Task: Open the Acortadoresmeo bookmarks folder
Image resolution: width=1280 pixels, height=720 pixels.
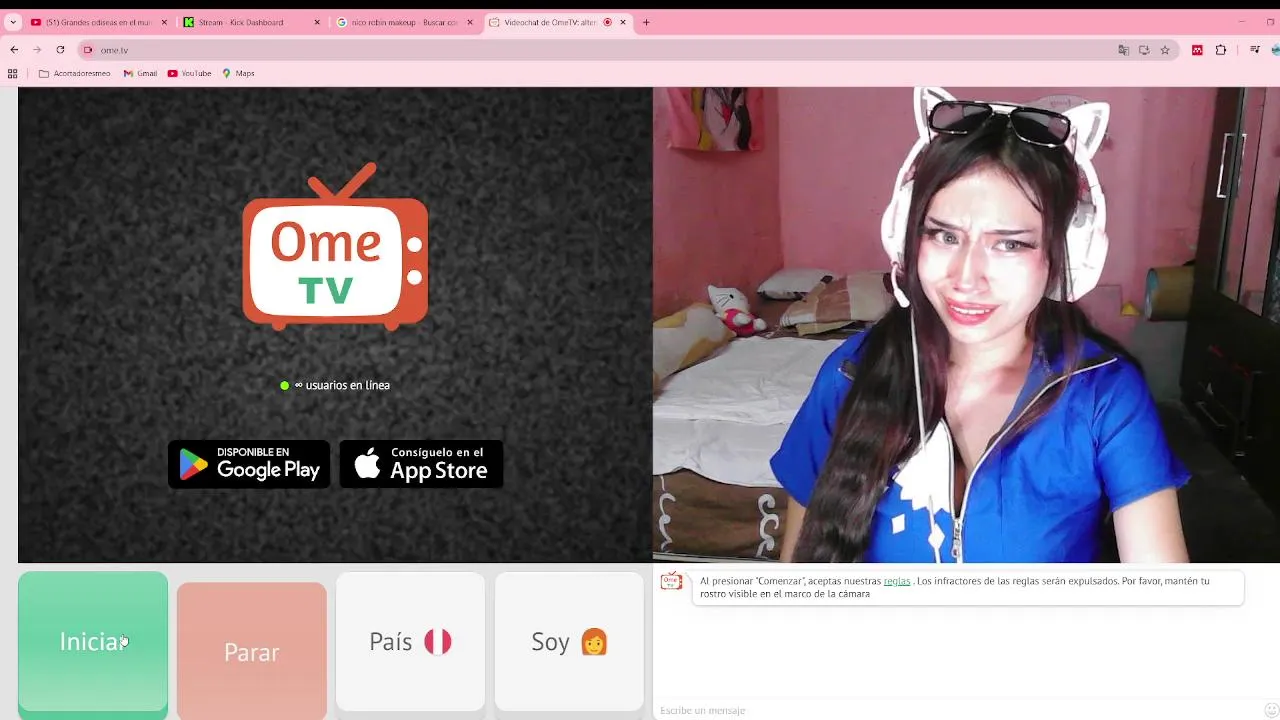Action: click(75, 73)
